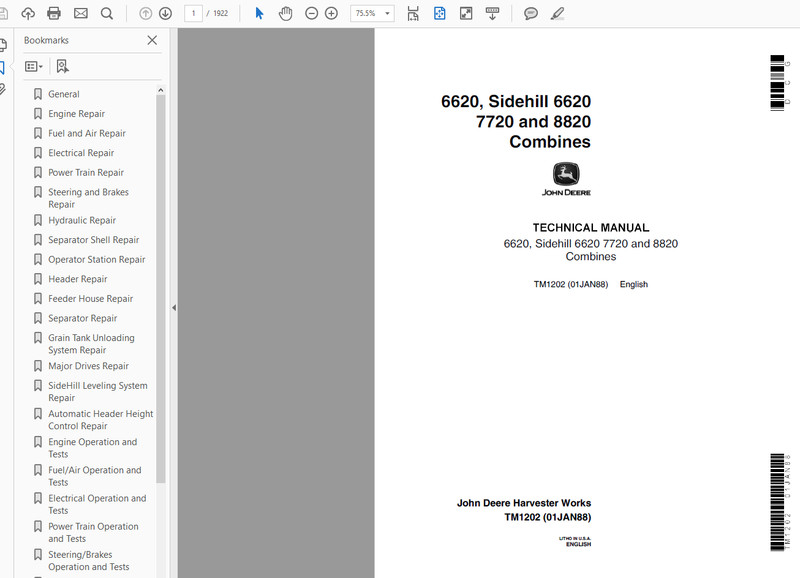This screenshot has height=578, width=800.
Task: Open Engine Operation and Tests bookmark
Action: [x=92, y=448]
